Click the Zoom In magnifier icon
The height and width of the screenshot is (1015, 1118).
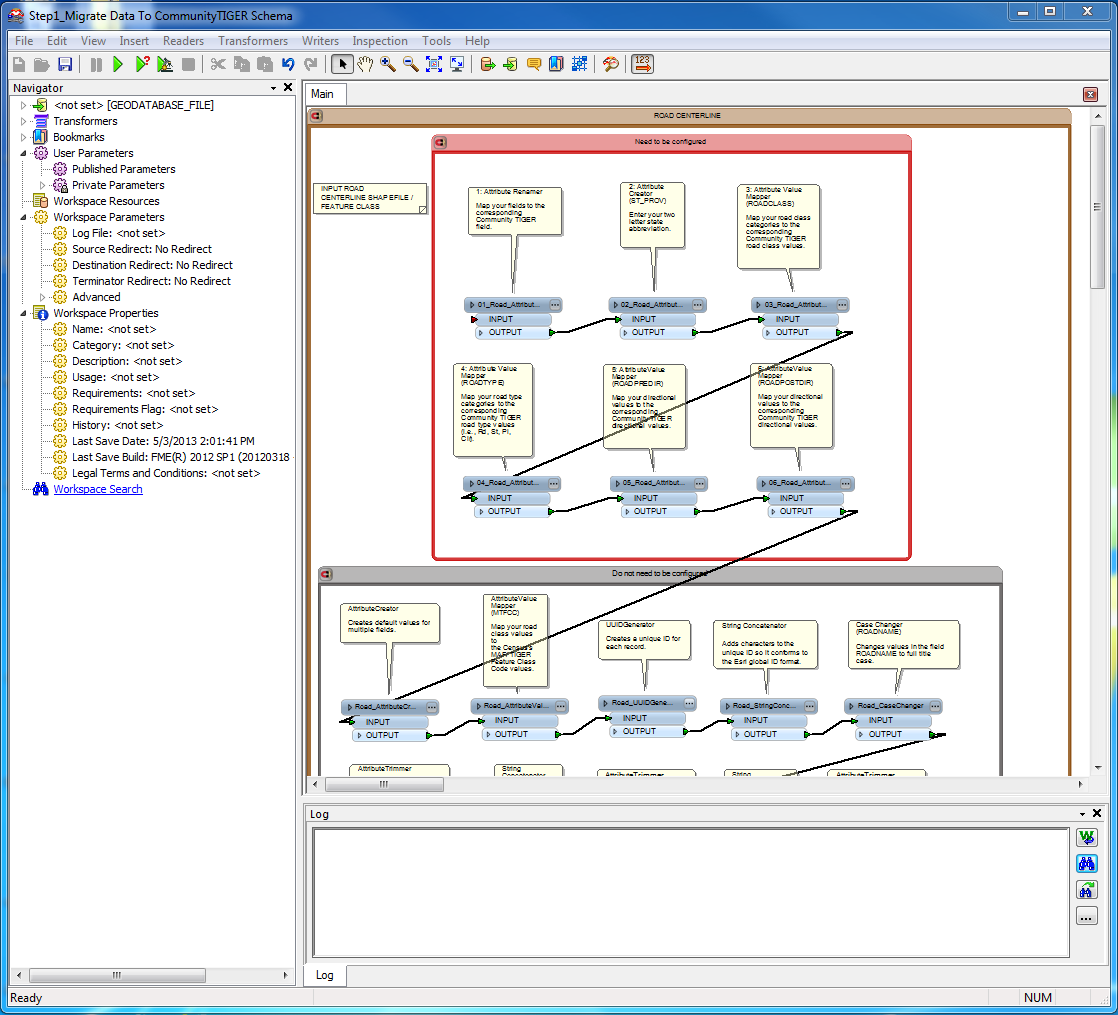388,65
